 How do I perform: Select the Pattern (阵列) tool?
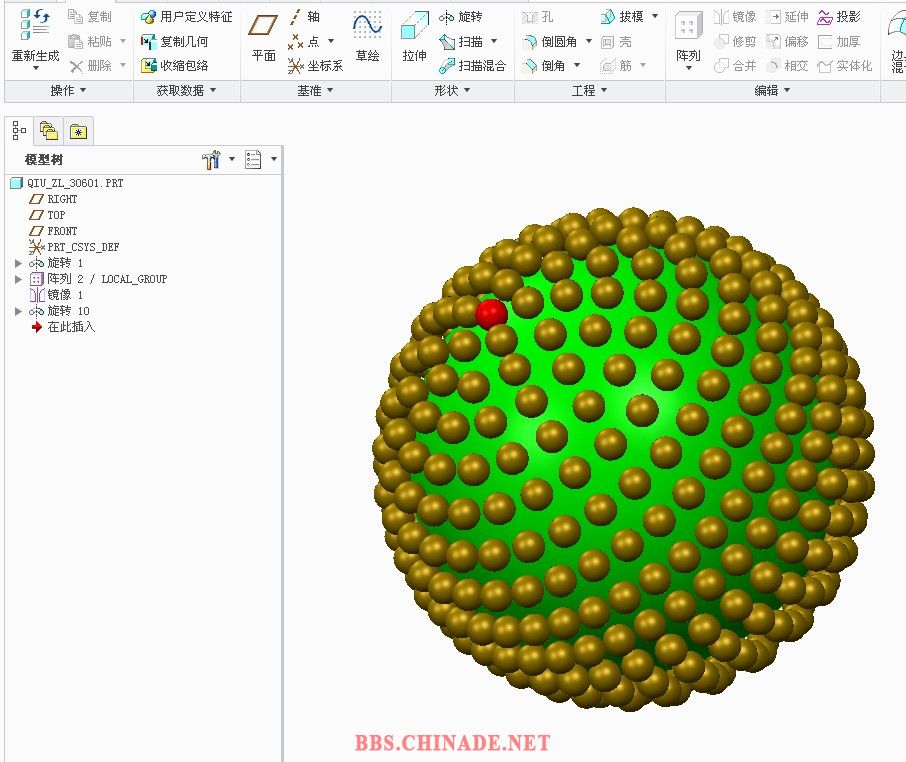point(688,37)
